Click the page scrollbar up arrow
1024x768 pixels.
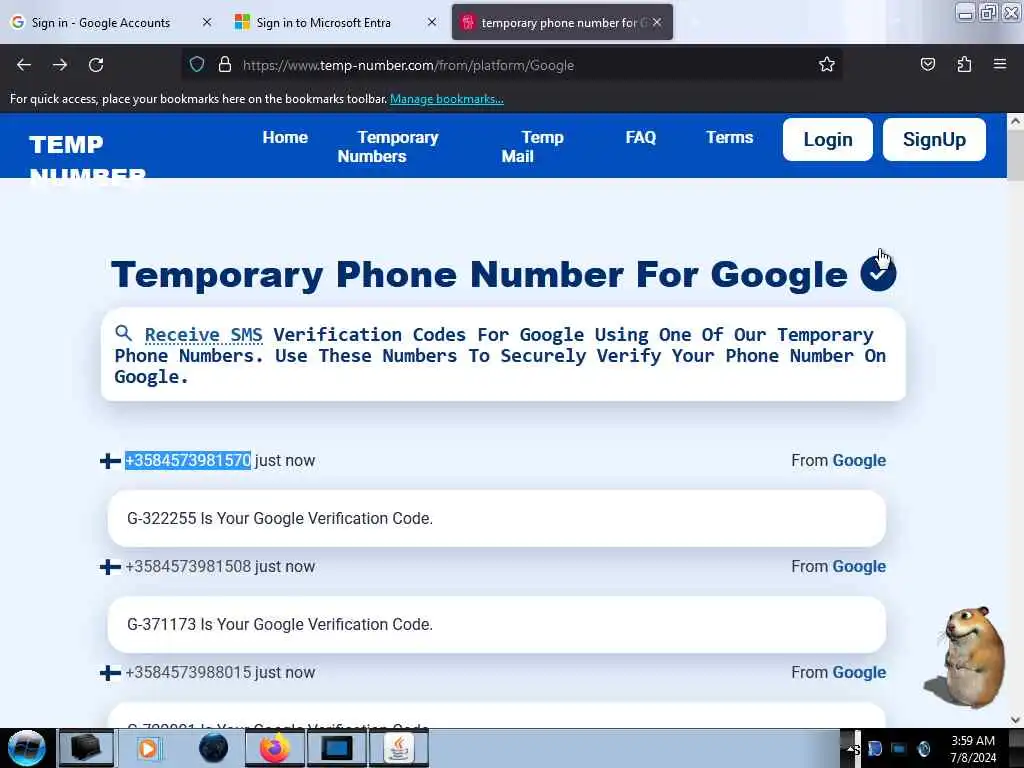(x=1015, y=121)
